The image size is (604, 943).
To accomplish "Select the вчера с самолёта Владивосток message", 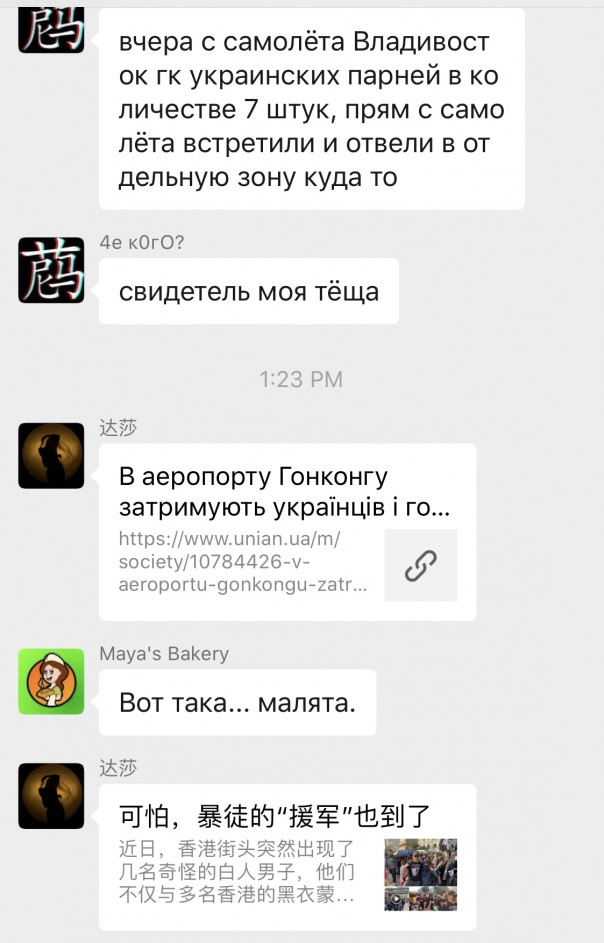I will [x=312, y=109].
